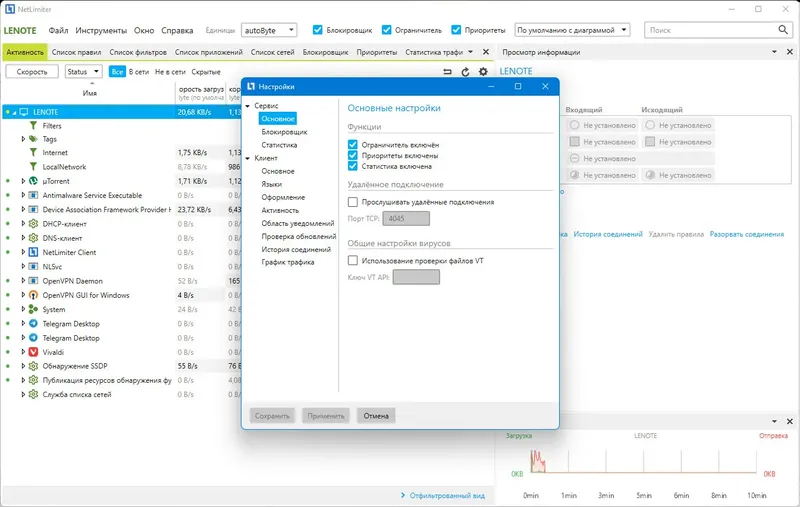Click the search magnifier icon
Viewport: 800px width, 507px height.
click(x=783, y=30)
